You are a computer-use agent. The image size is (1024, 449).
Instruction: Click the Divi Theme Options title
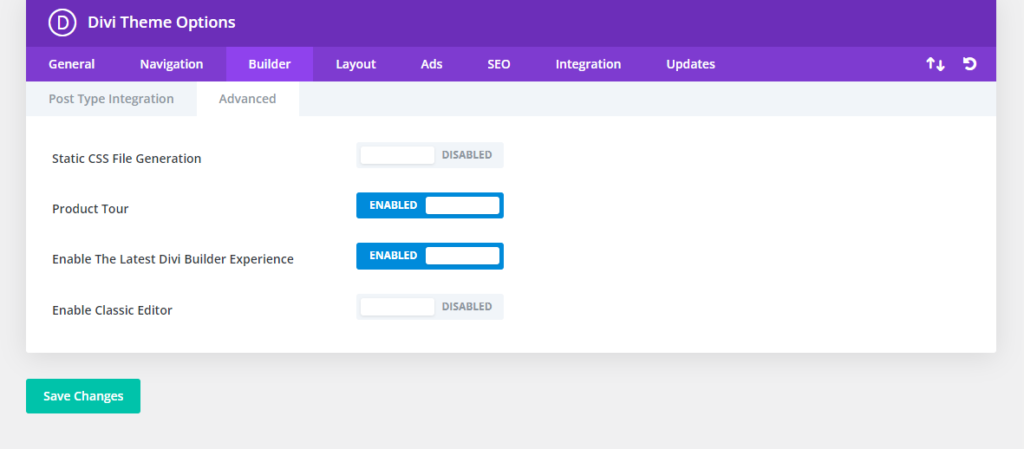click(161, 23)
